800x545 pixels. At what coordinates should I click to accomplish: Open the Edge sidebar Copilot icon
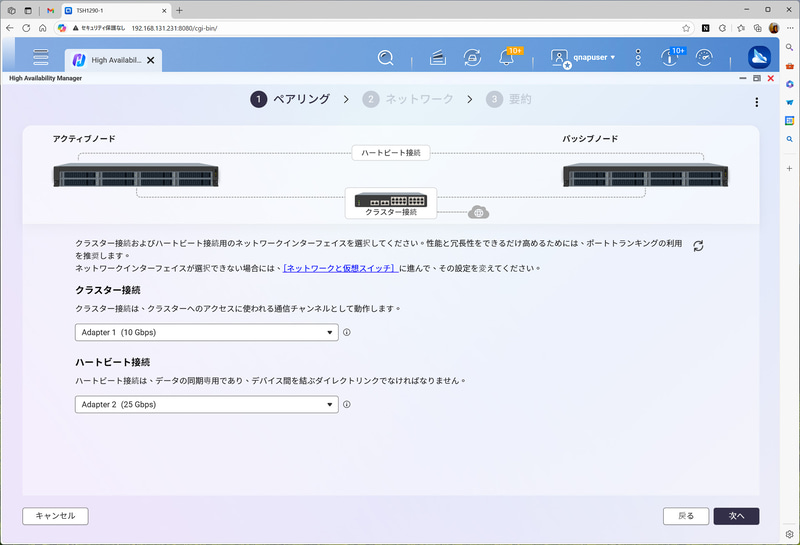coord(789,84)
